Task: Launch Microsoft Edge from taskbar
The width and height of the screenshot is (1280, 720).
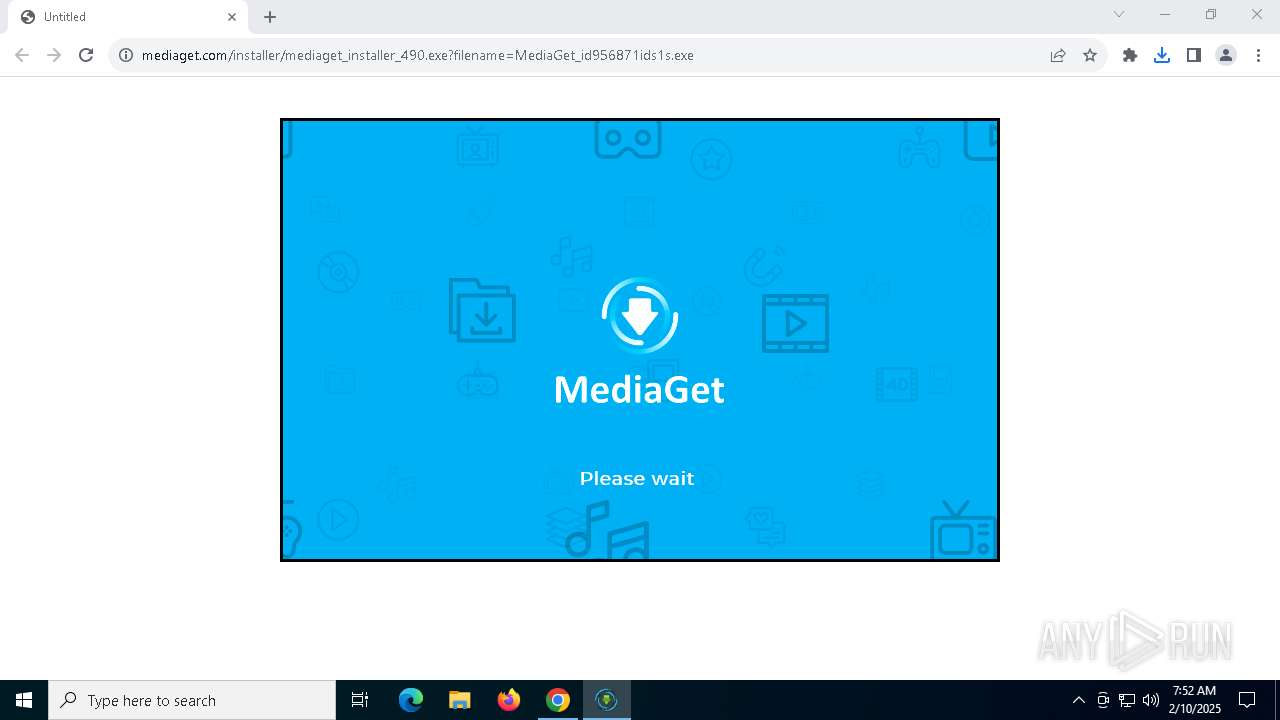Action: (x=411, y=700)
